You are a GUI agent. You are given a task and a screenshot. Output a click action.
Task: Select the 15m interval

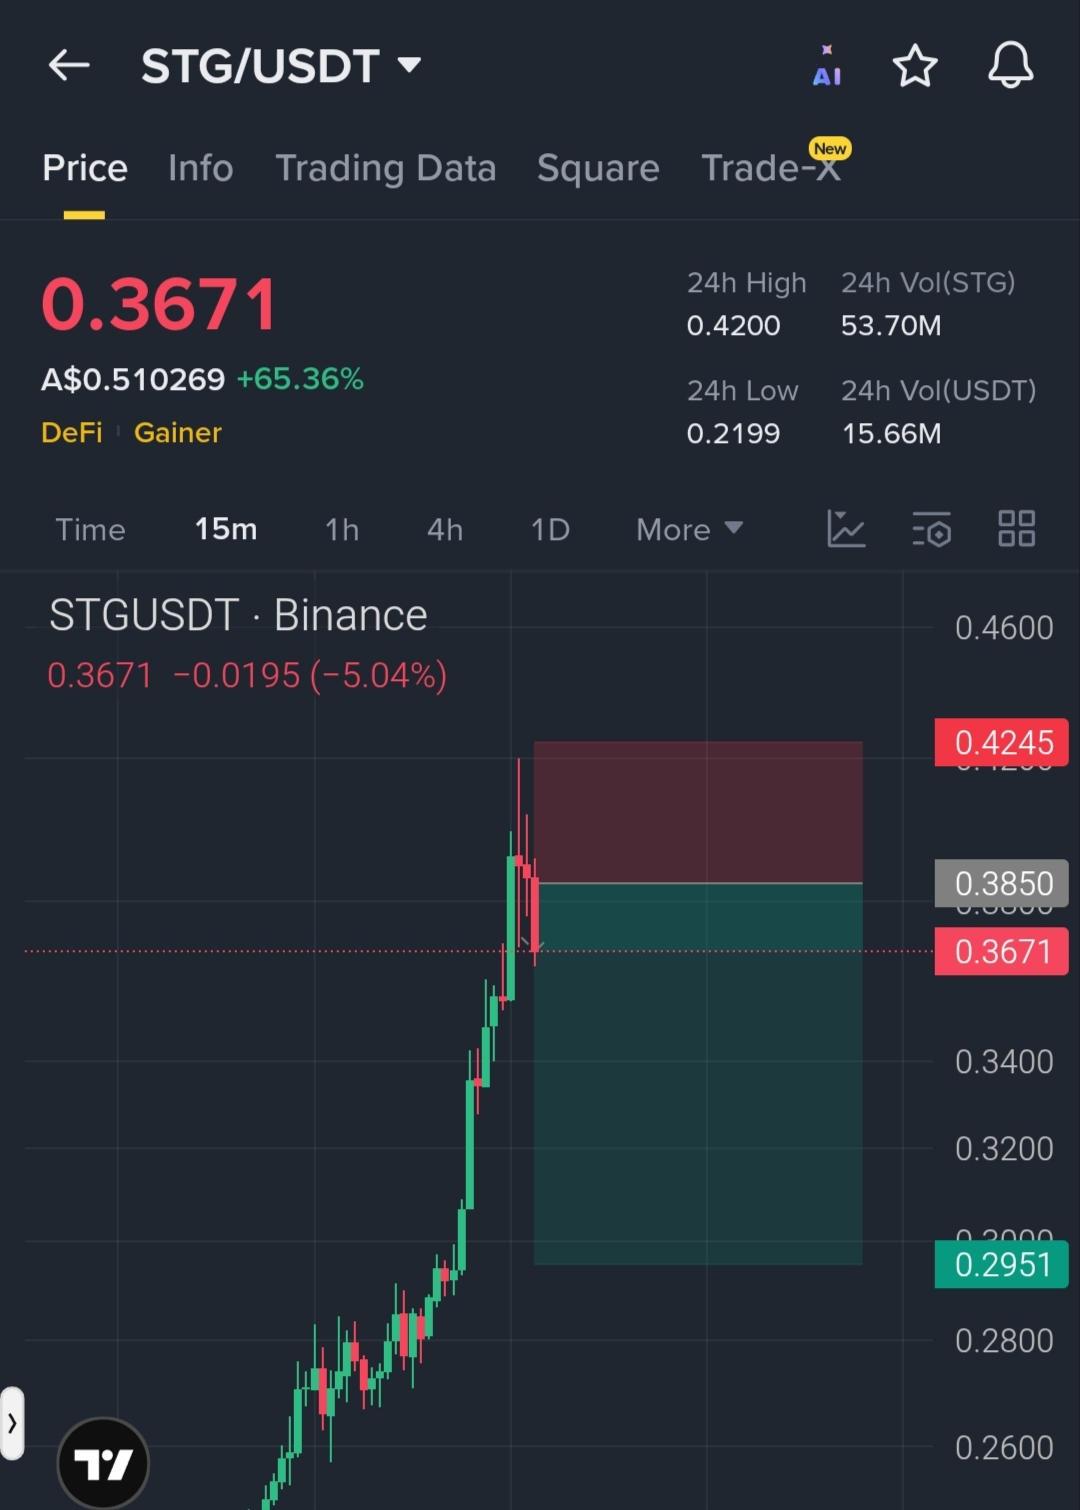coord(226,529)
